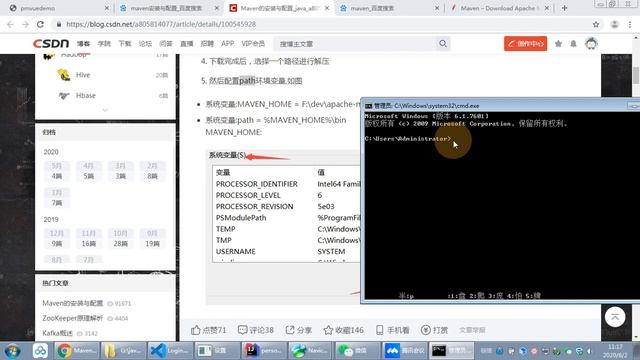This screenshot has height=360, width=640.
Task: Expand the category list chevron below Hbase
Action: tap(105, 110)
